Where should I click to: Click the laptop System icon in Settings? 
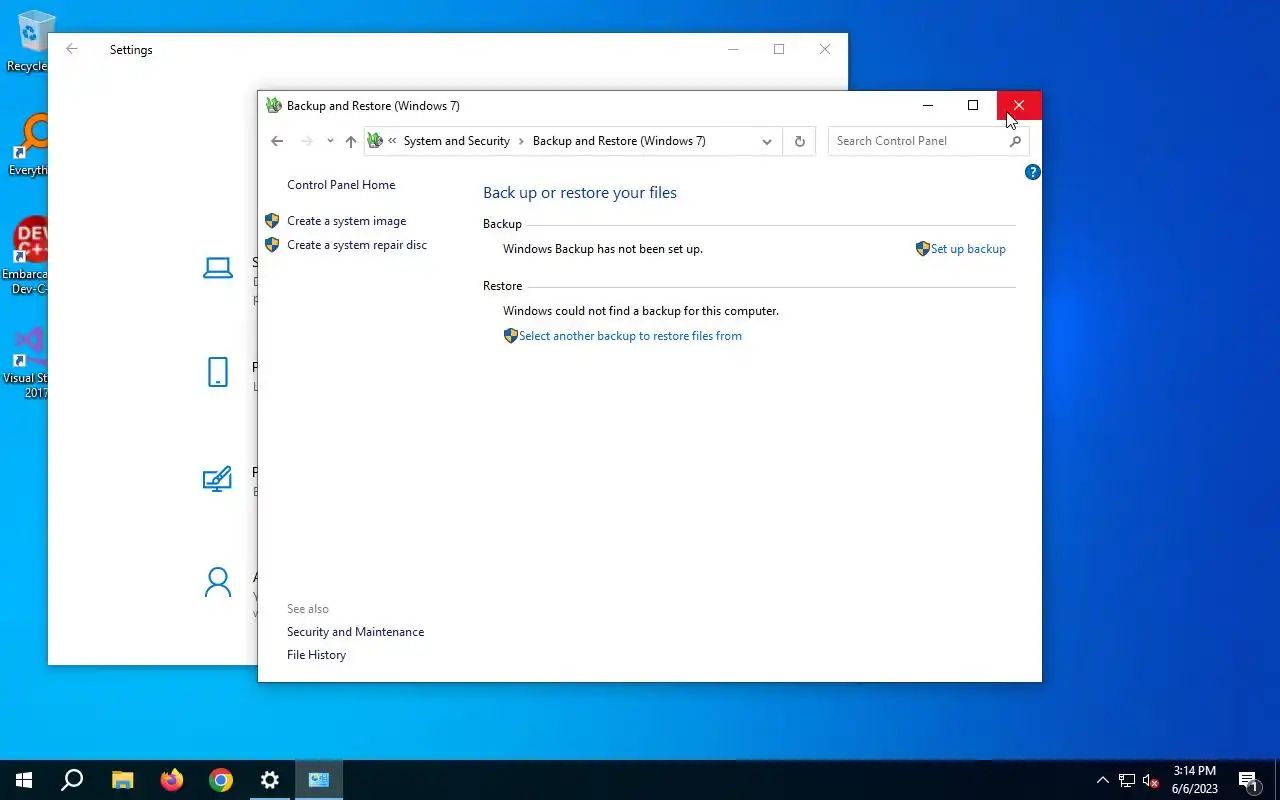[x=218, y=268]
